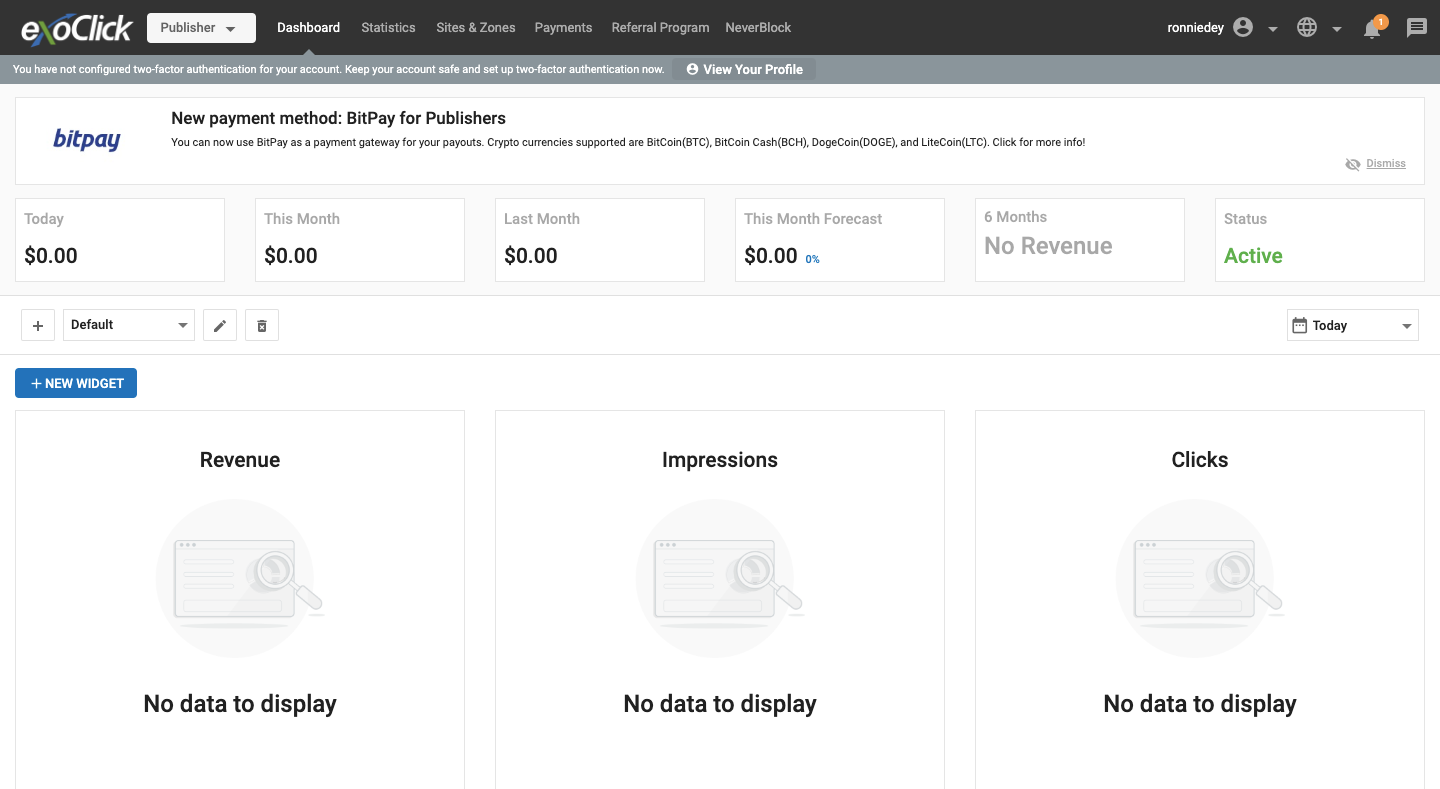The image size is (1440, 789).
Task: Click the BitPay logo
Action: (87, 140)
